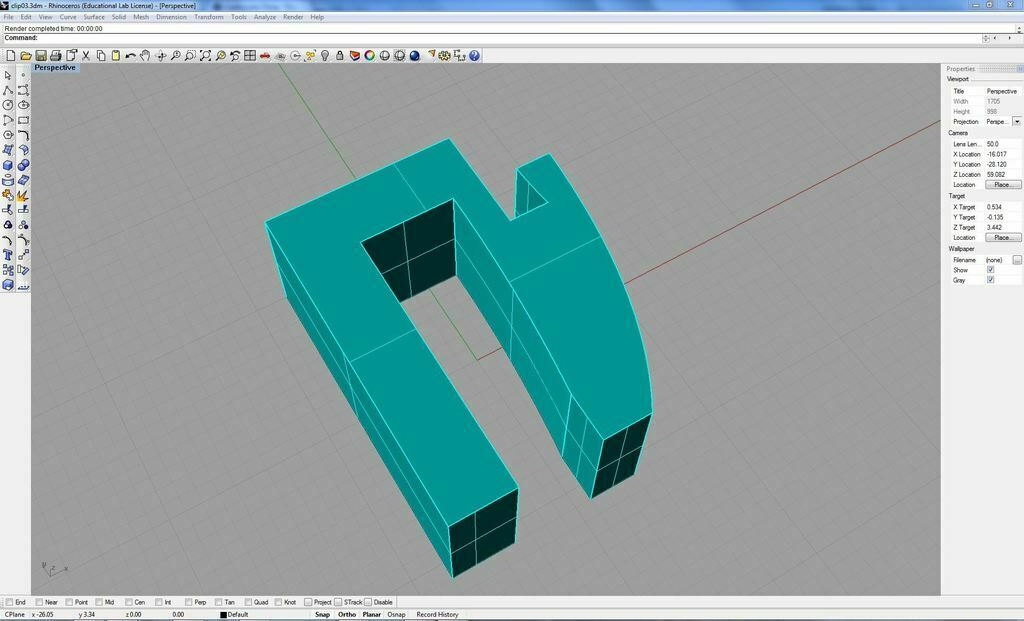Toggle Ortho mode in the status bar
Screen dimensions: 1024x621
[x=345, y=615]
